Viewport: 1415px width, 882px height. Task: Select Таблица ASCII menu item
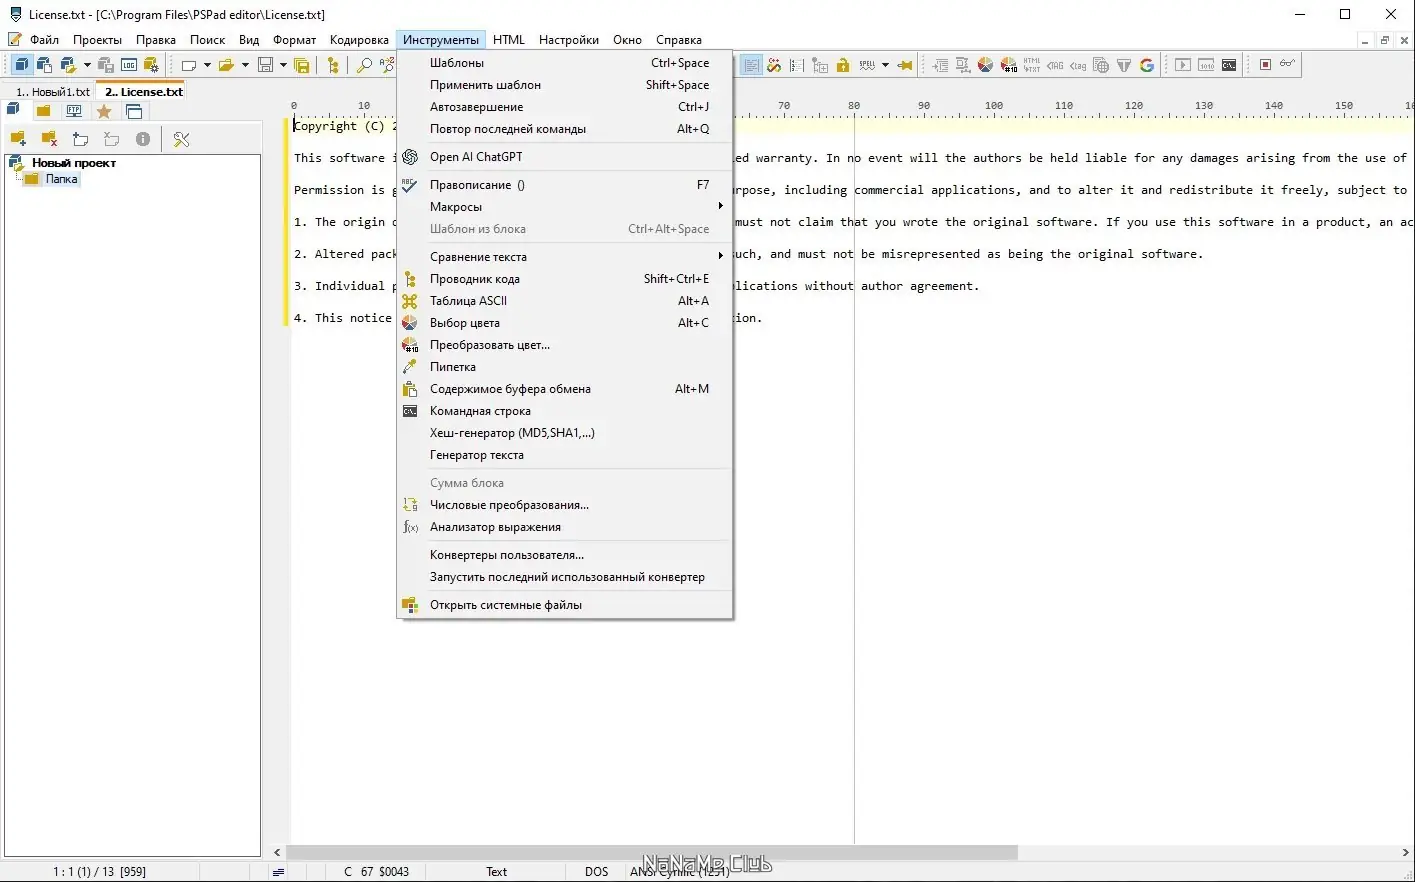[x=565, y=301]
